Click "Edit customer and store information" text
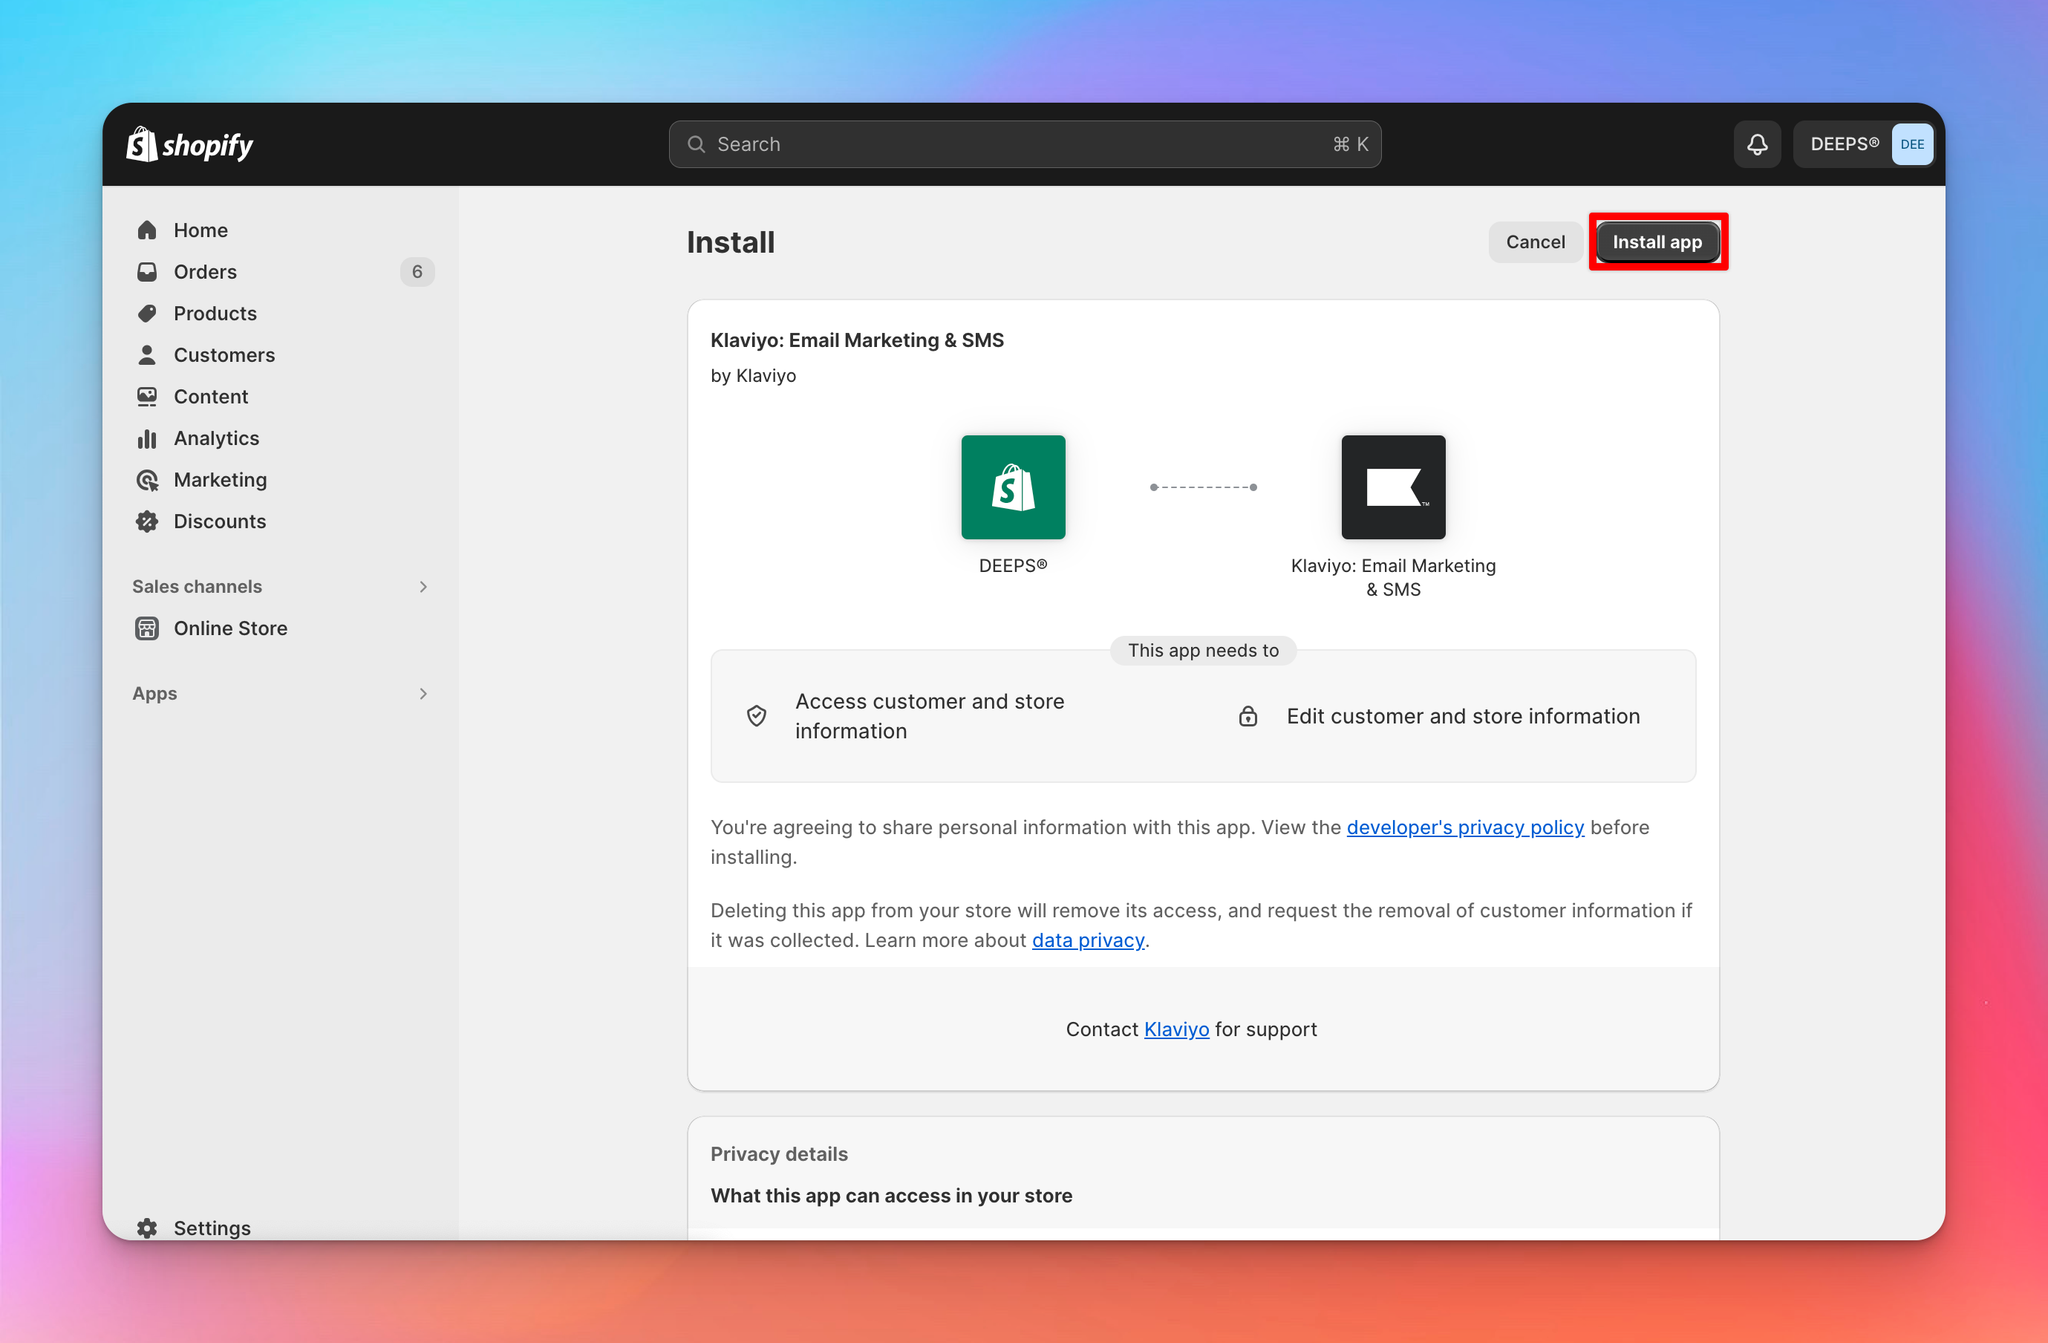 point(1463,716)
